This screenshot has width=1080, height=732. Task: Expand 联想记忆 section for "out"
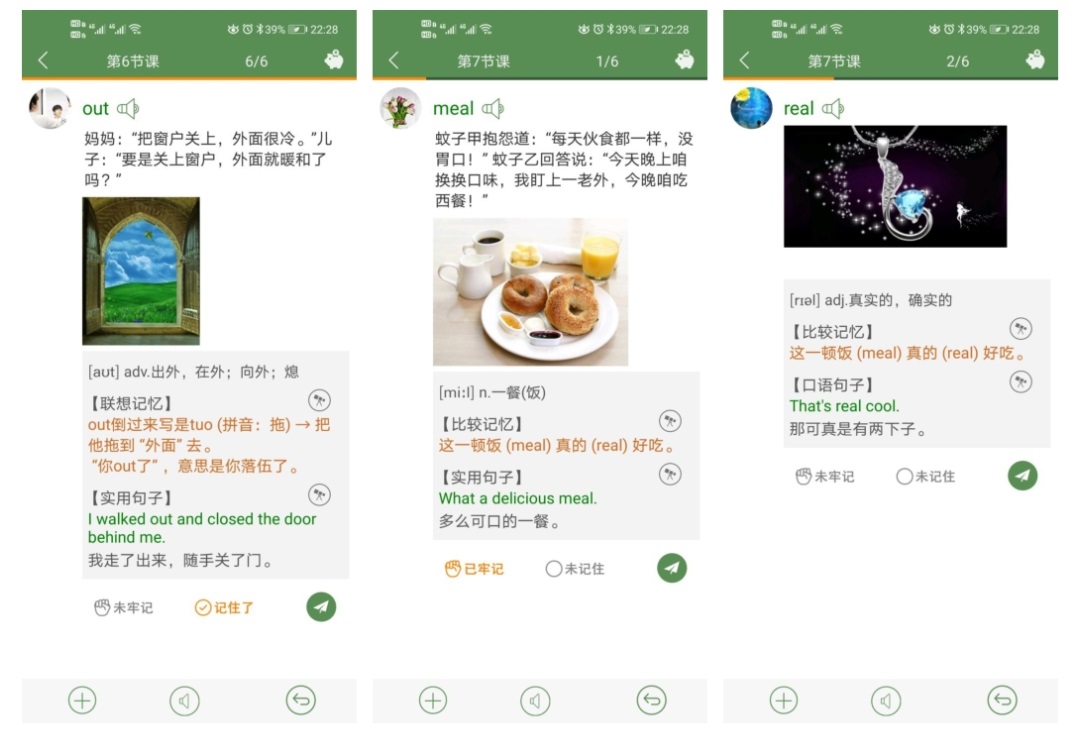[x=319, y=400]
